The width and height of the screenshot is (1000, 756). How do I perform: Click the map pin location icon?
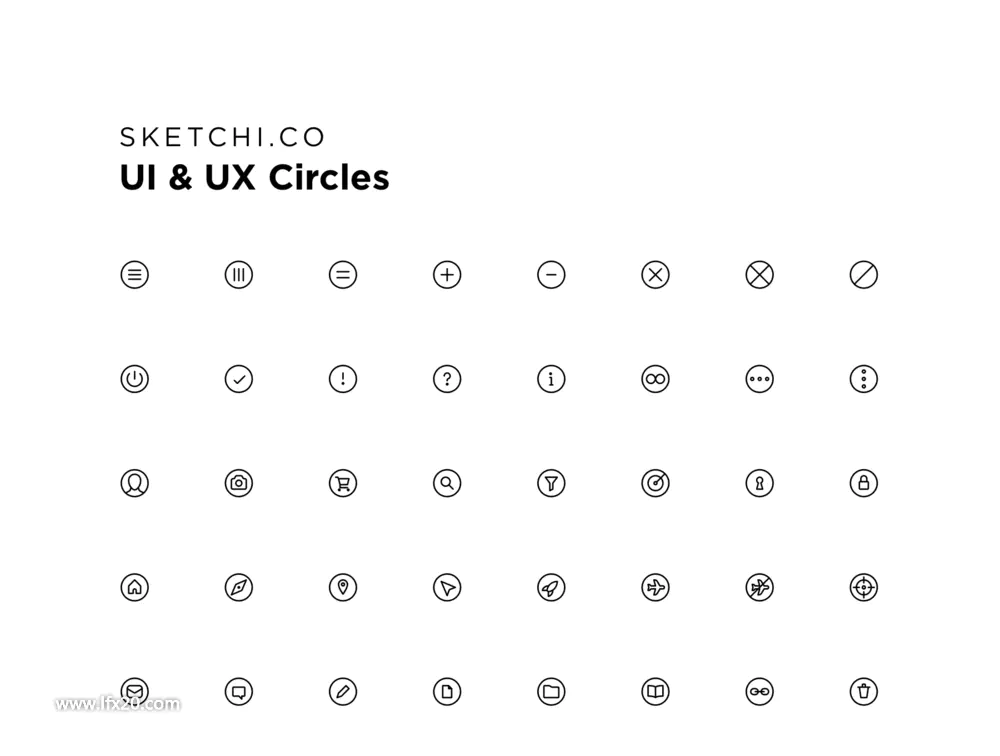[x=343, y=587]
